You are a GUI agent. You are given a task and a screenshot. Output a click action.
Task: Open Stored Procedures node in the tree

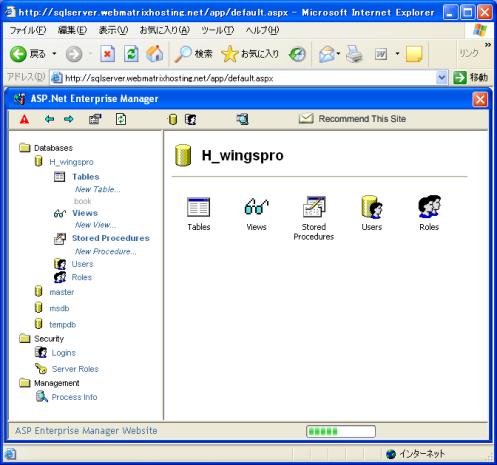point(111,238)
